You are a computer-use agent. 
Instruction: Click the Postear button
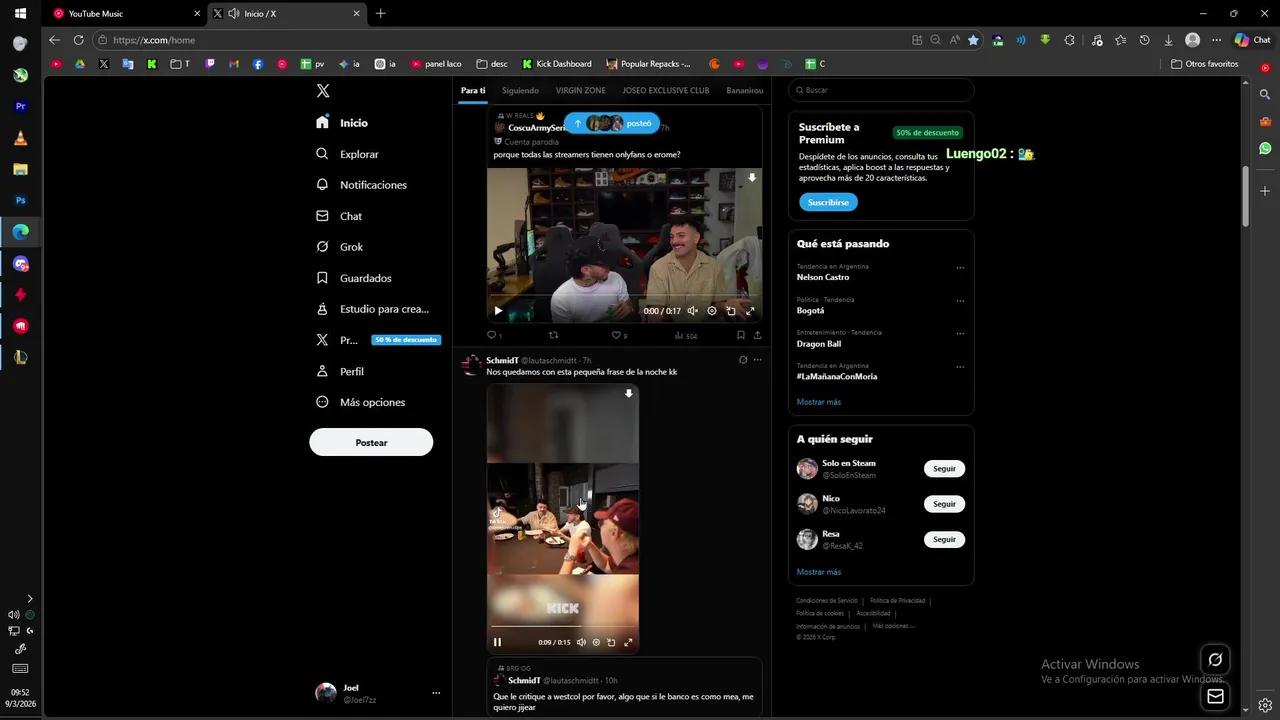371,442
